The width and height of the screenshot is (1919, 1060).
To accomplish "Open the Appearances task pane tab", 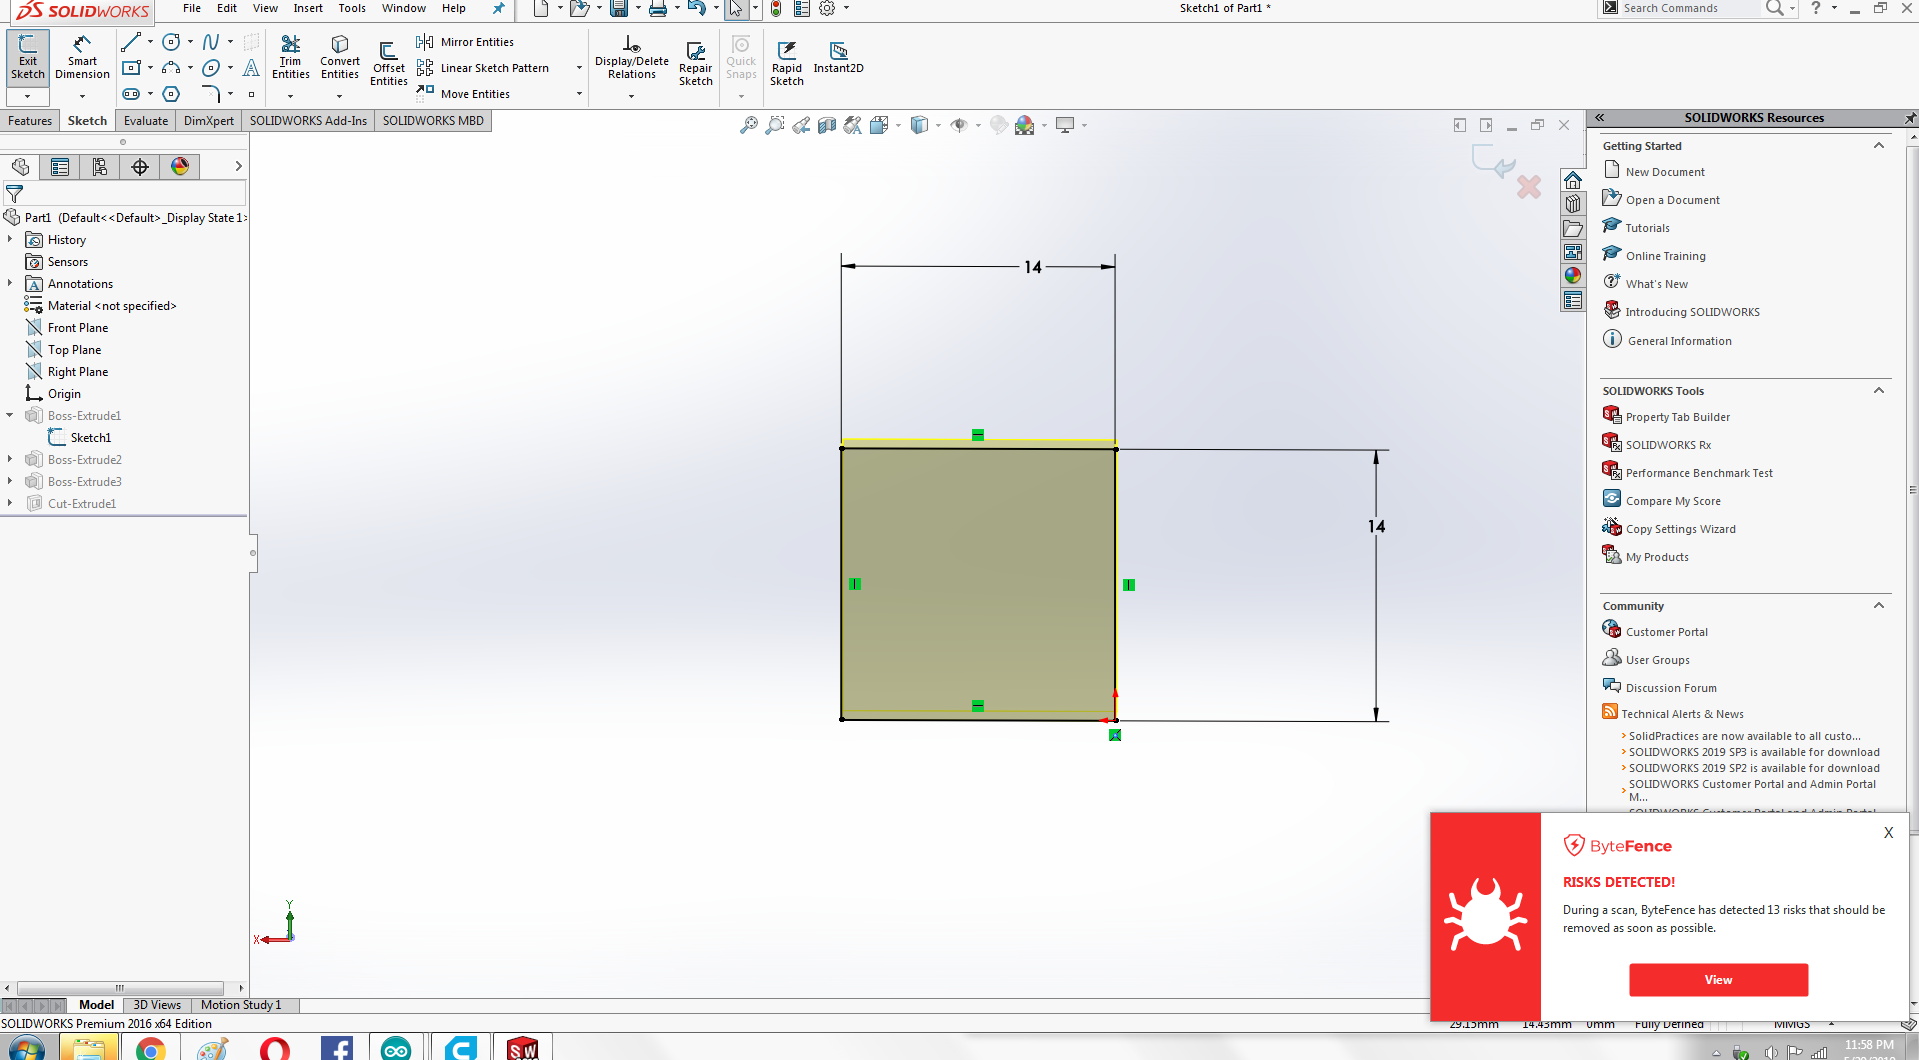I will [x=1573, y=276].
